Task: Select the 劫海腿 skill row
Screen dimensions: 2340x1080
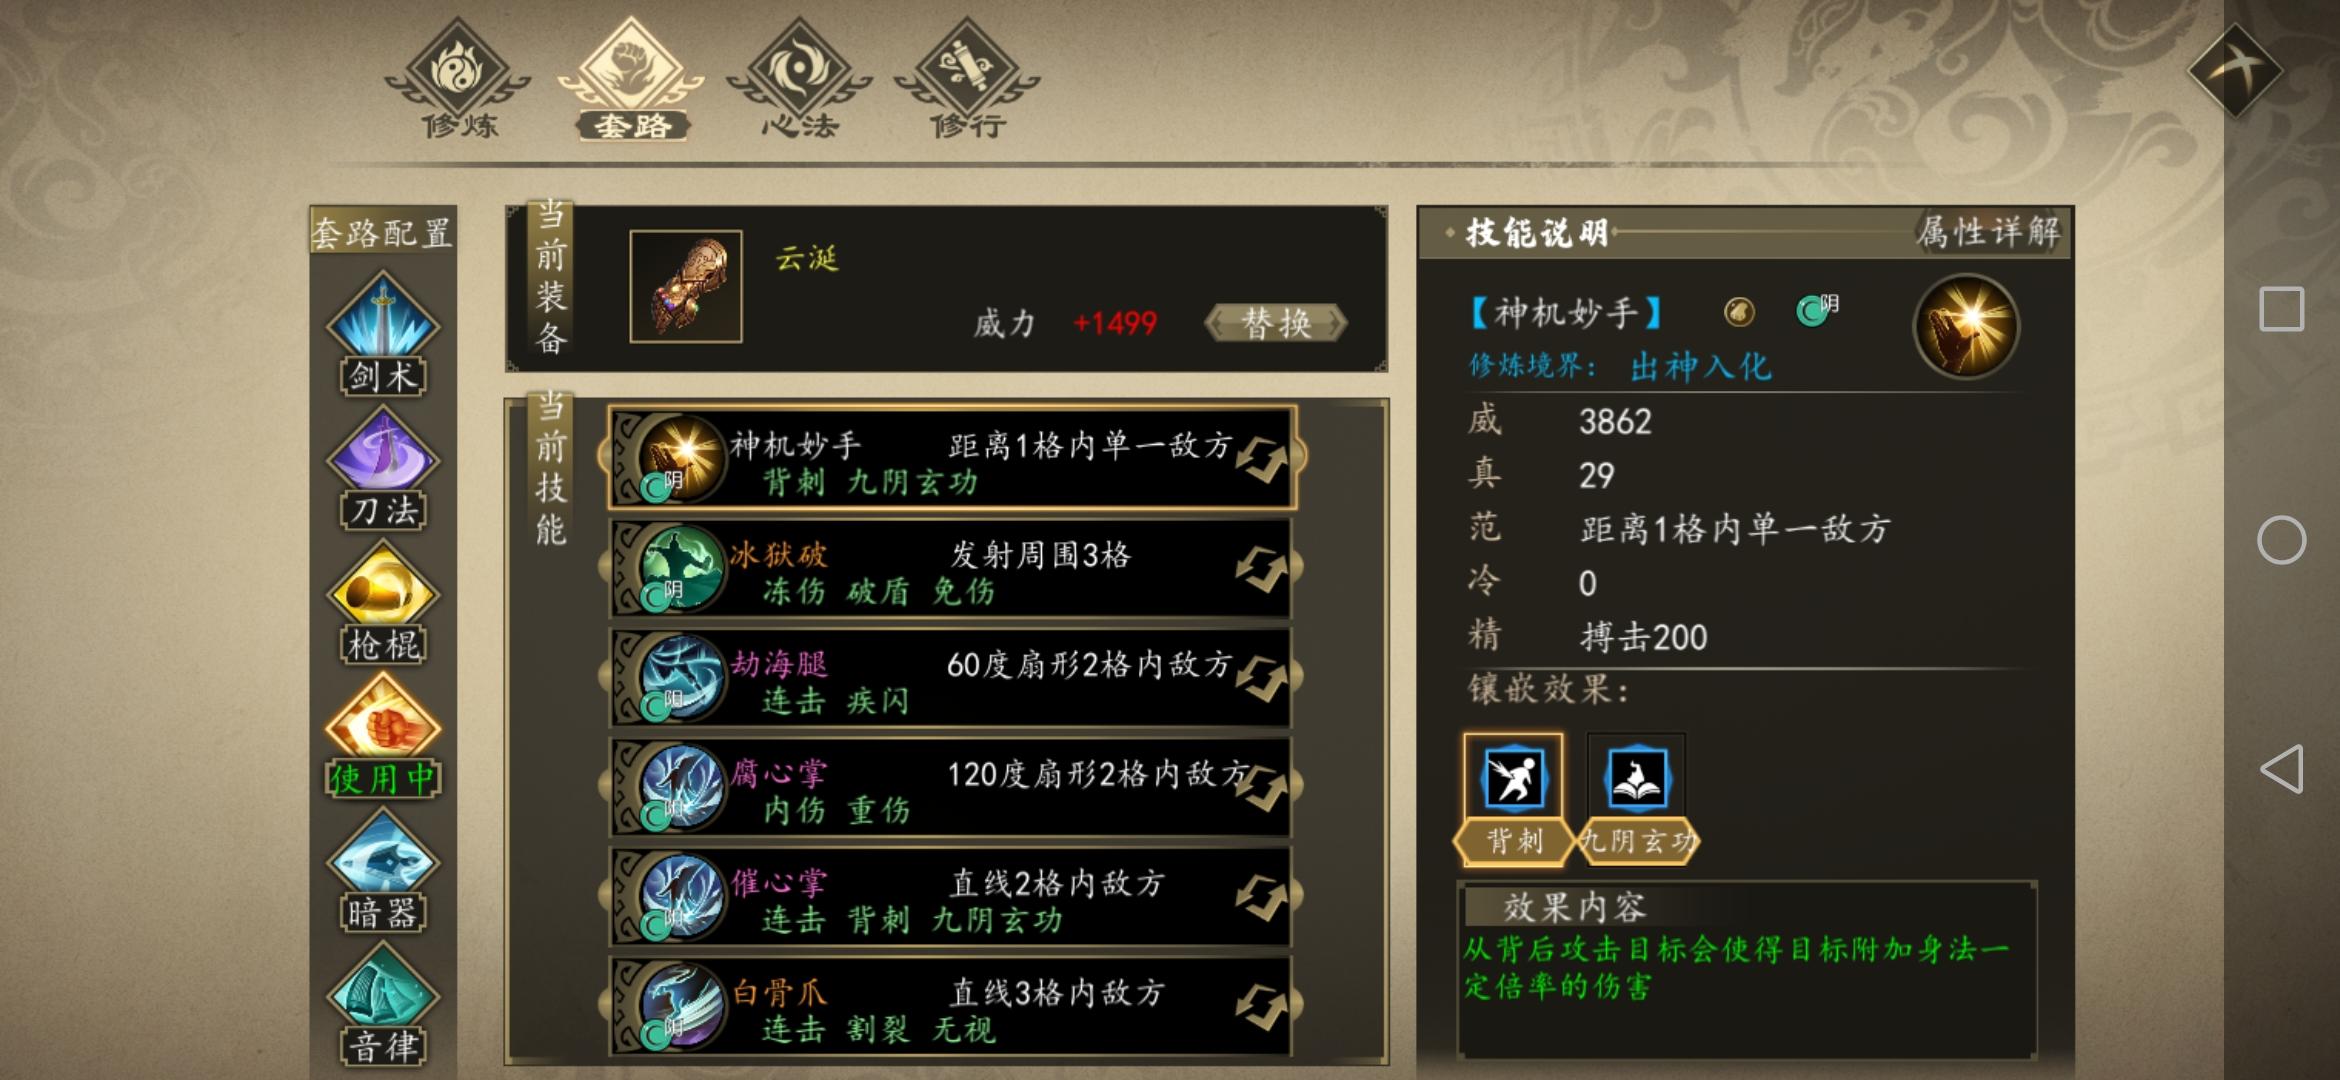Action: tap(950, 678)
